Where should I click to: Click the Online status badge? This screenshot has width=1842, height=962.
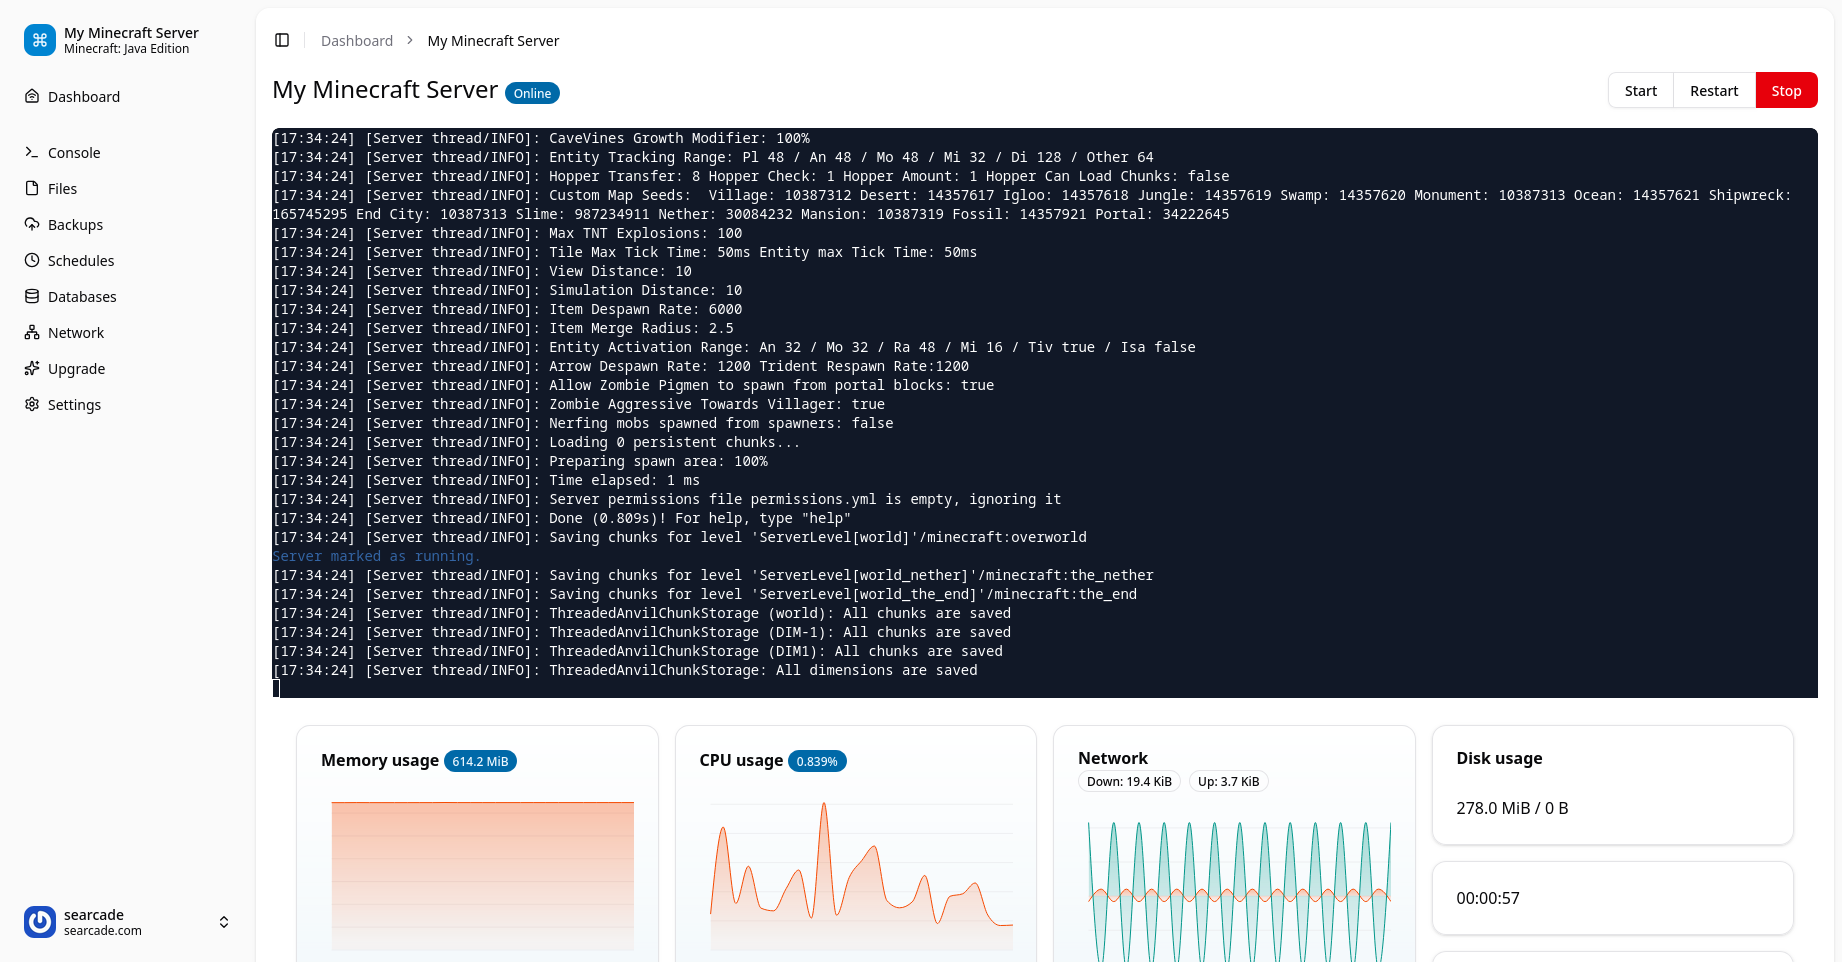point(532,93)
